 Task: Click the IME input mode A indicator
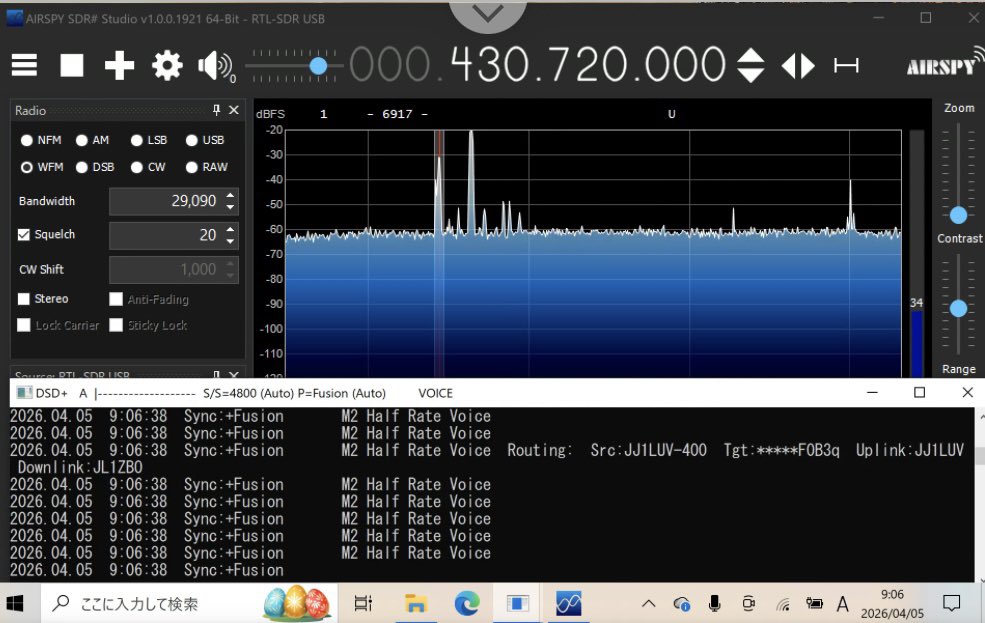coord(842,604)
